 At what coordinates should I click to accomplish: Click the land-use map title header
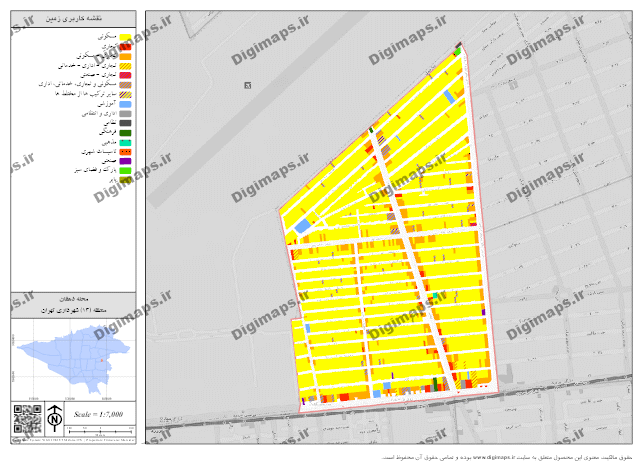pos(73,19)
